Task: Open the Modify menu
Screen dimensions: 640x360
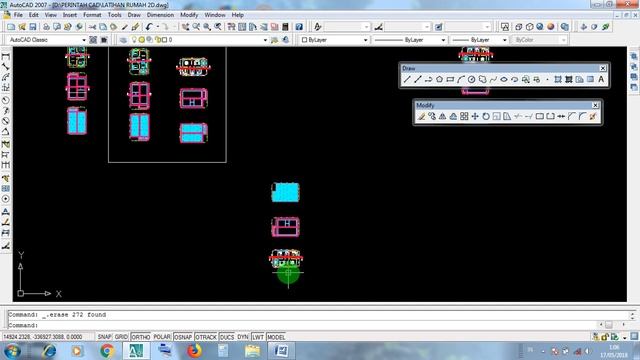Action: (x=189, y=15)
